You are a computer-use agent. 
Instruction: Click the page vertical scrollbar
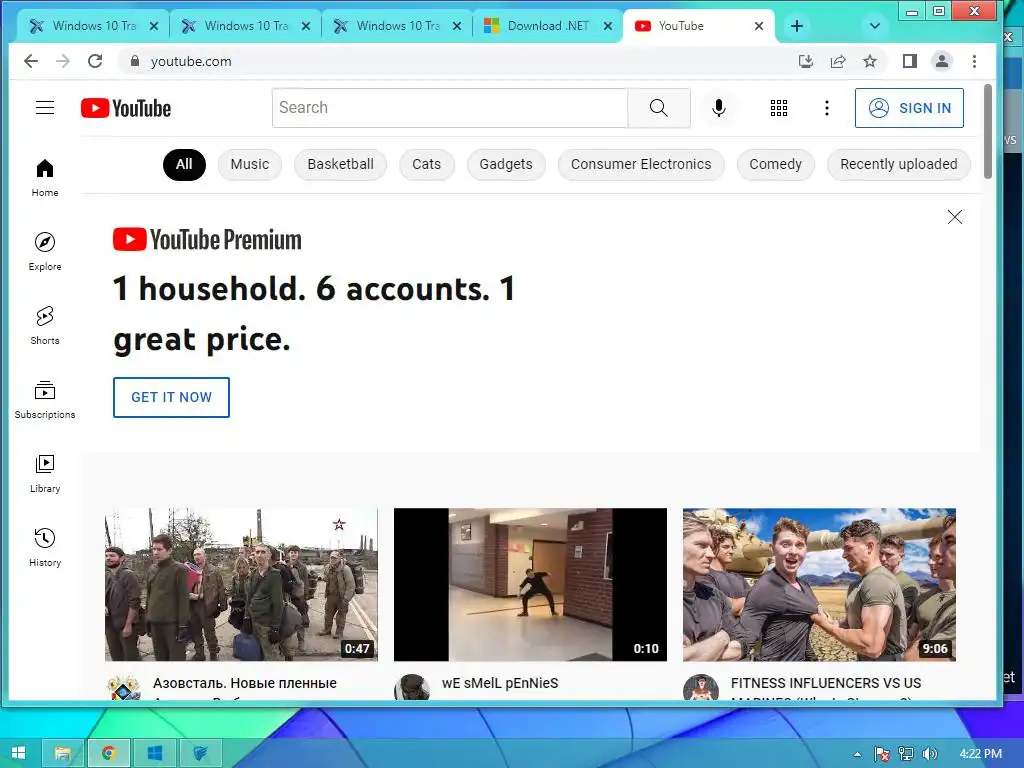pos(988,131)
